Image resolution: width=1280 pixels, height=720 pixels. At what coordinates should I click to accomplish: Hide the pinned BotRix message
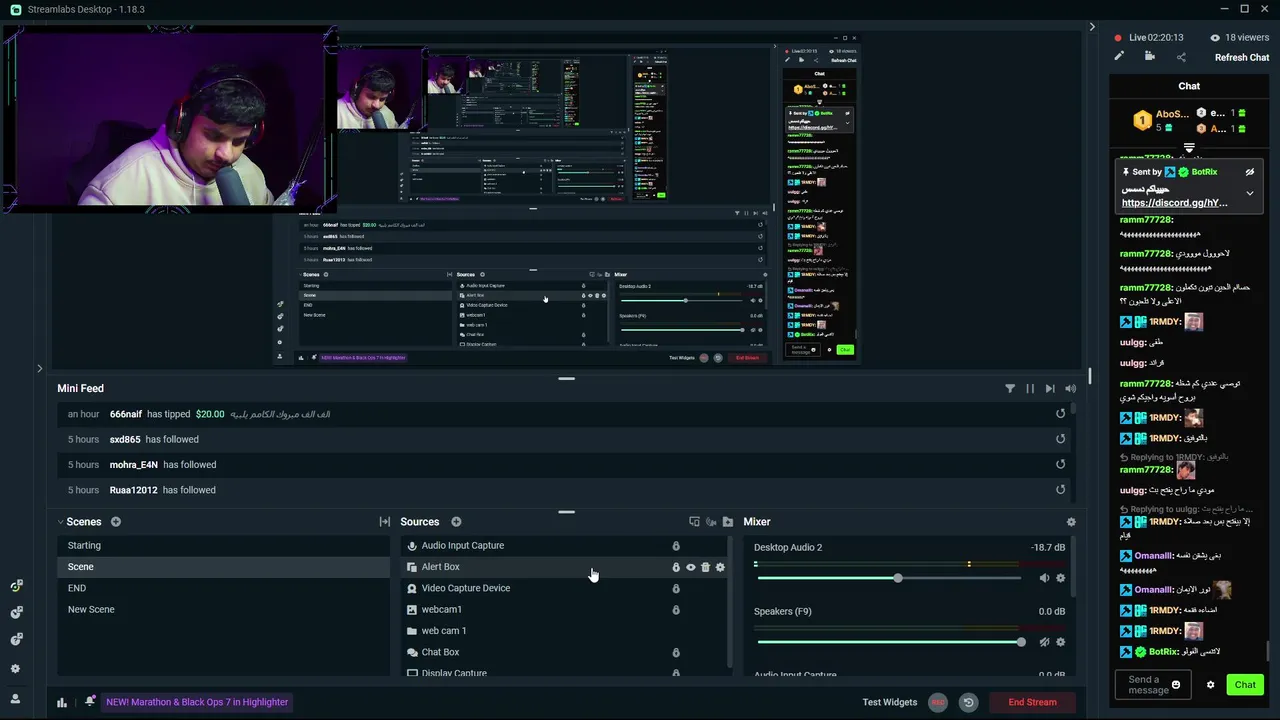1249,172
